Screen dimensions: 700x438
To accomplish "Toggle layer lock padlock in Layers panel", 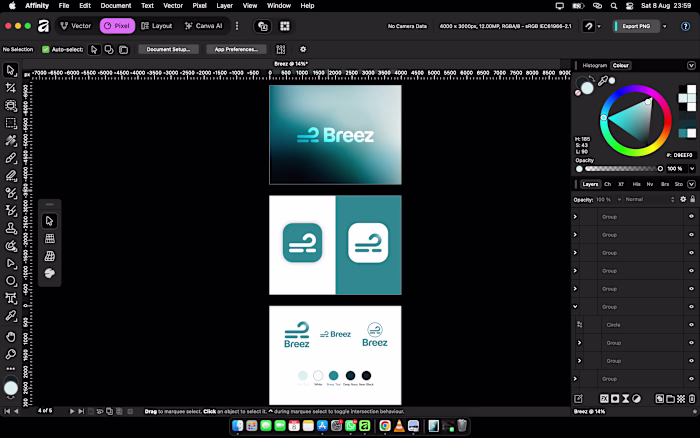I will click(x=692, y=199).
